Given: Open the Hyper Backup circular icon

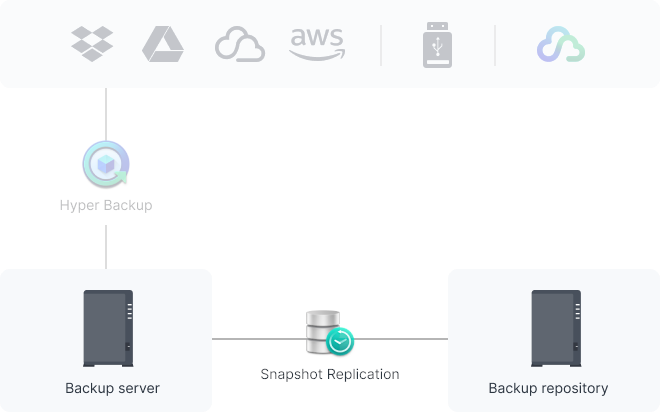Looking at the screenshot, I should [106, 164].
